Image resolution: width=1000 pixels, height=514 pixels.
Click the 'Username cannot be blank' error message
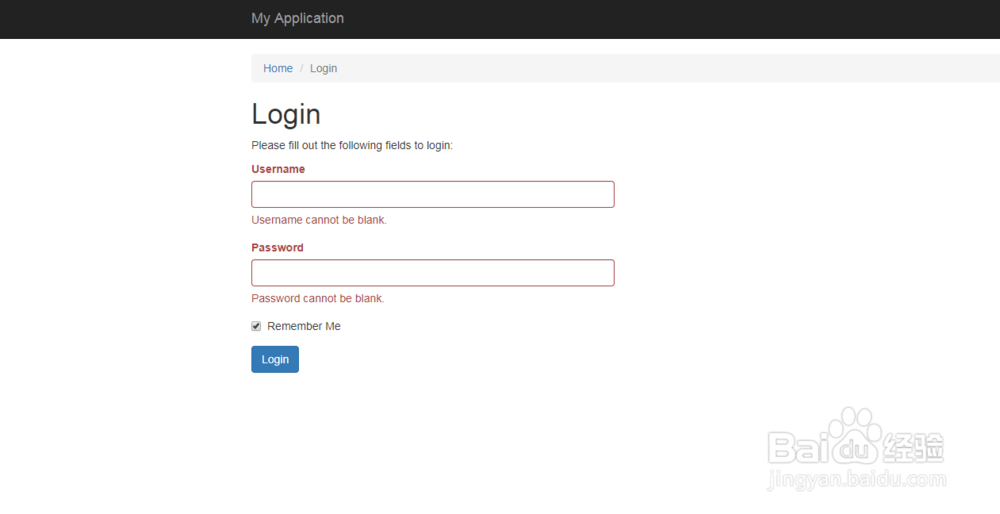[x=319, y=220]
